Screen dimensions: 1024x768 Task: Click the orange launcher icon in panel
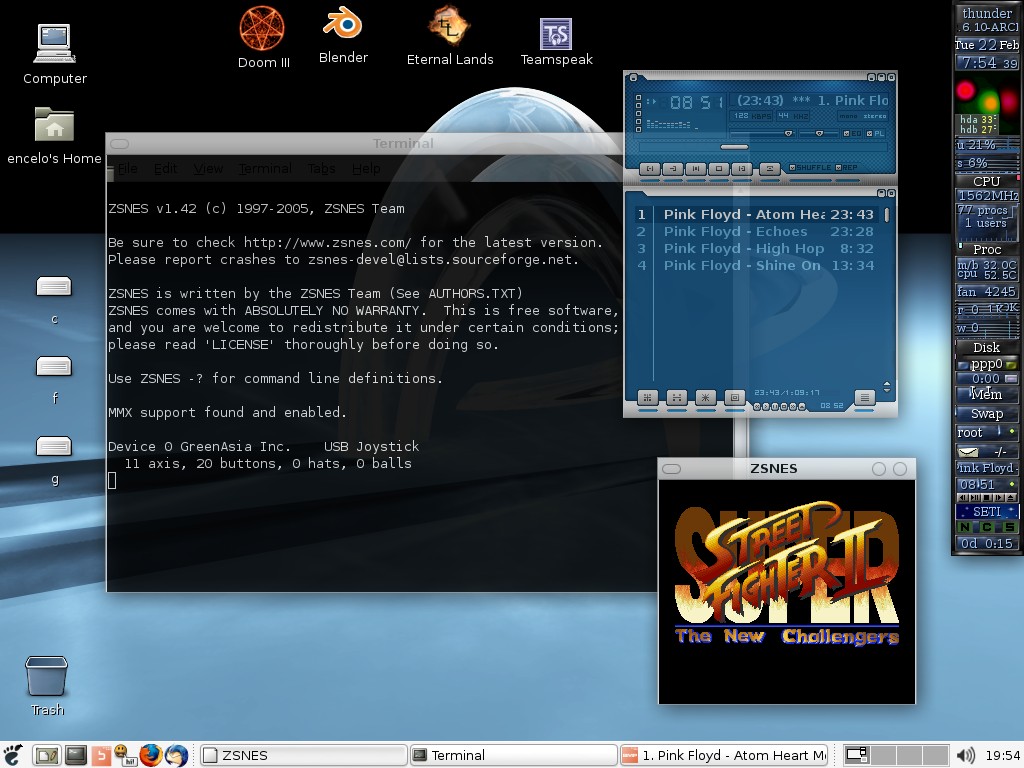101,755
